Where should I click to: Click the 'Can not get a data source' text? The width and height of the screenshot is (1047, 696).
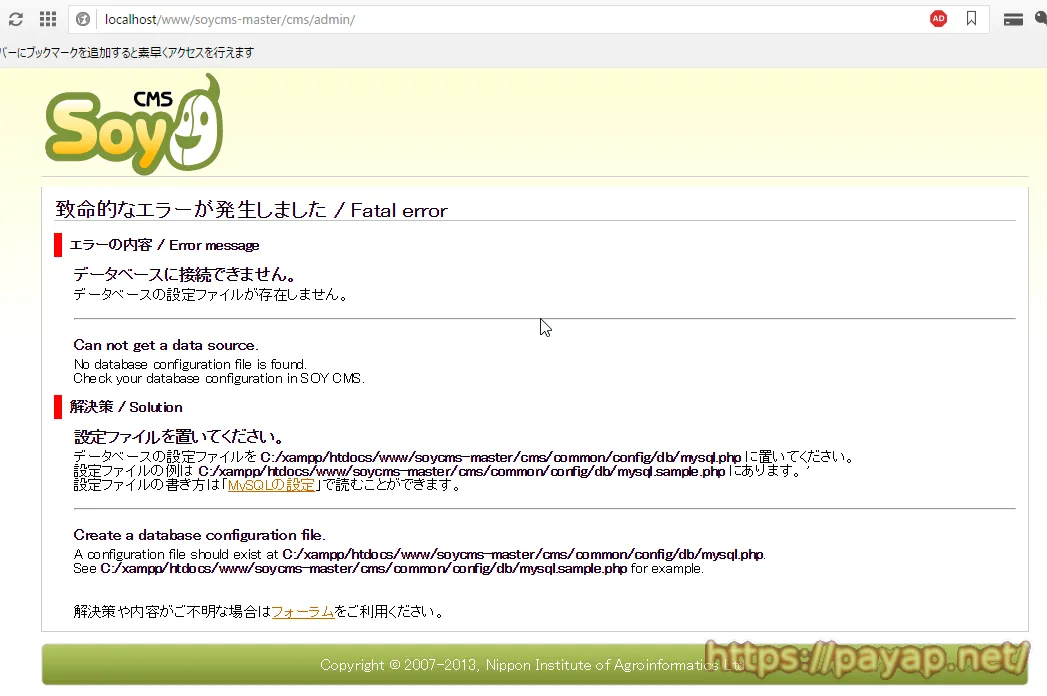coord(165,345)
